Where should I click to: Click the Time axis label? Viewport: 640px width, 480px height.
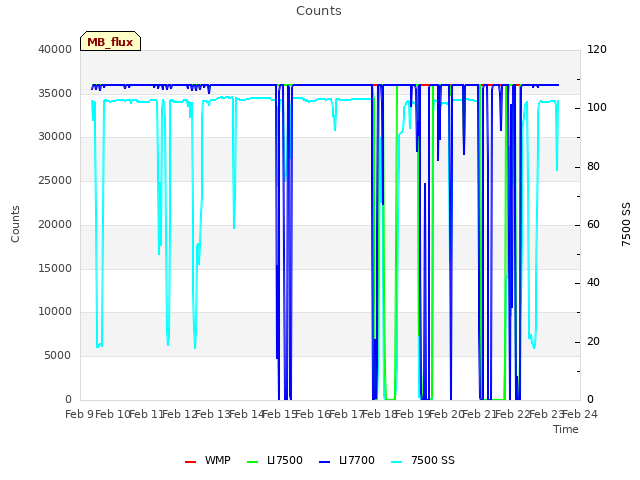pos(566,429)
